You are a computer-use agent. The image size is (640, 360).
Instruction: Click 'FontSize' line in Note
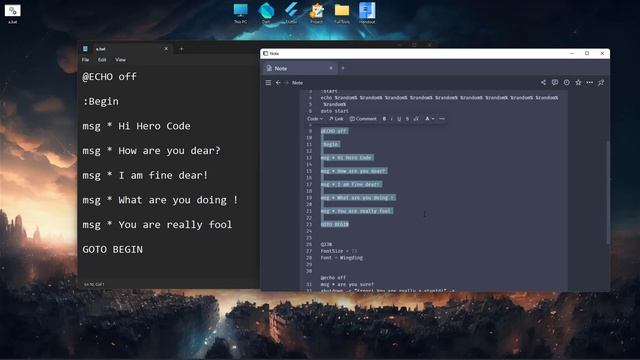pos(339,251)
